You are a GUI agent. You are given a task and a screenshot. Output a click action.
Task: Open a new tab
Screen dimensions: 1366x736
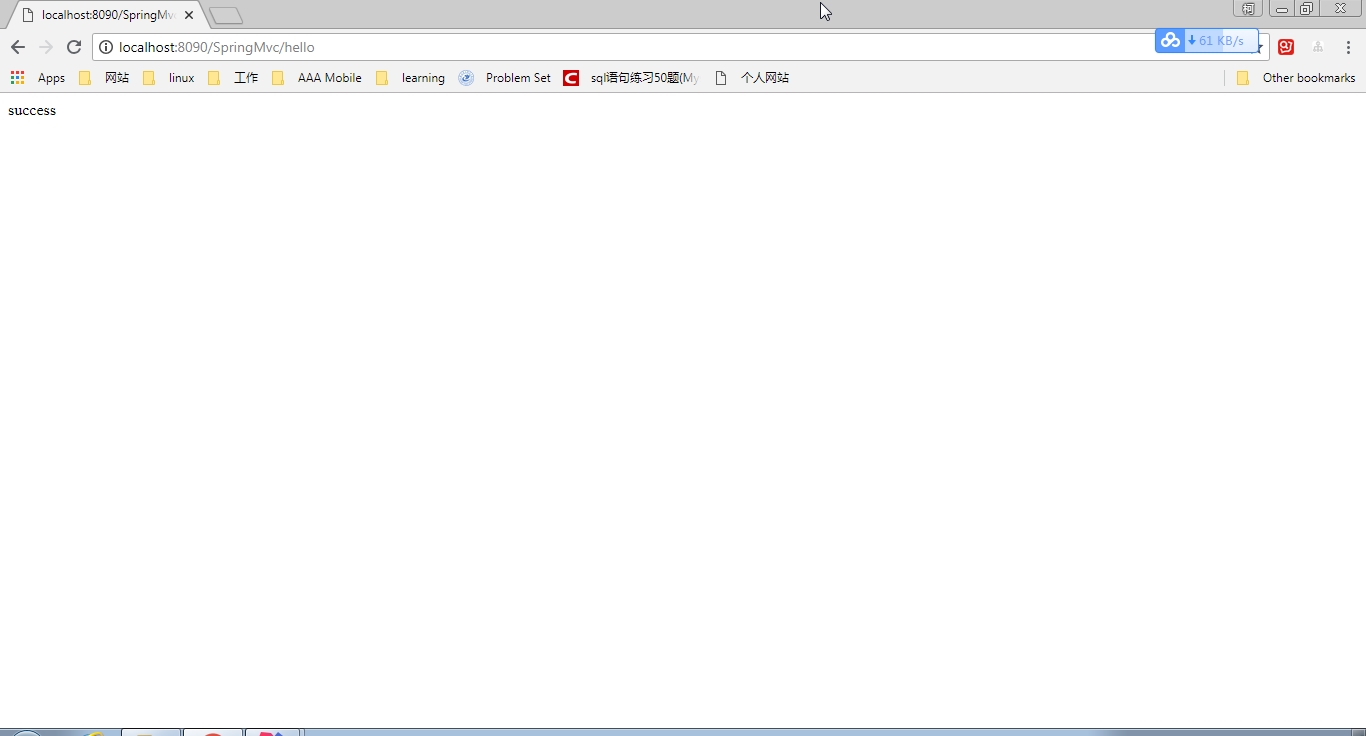coord(226,15)
